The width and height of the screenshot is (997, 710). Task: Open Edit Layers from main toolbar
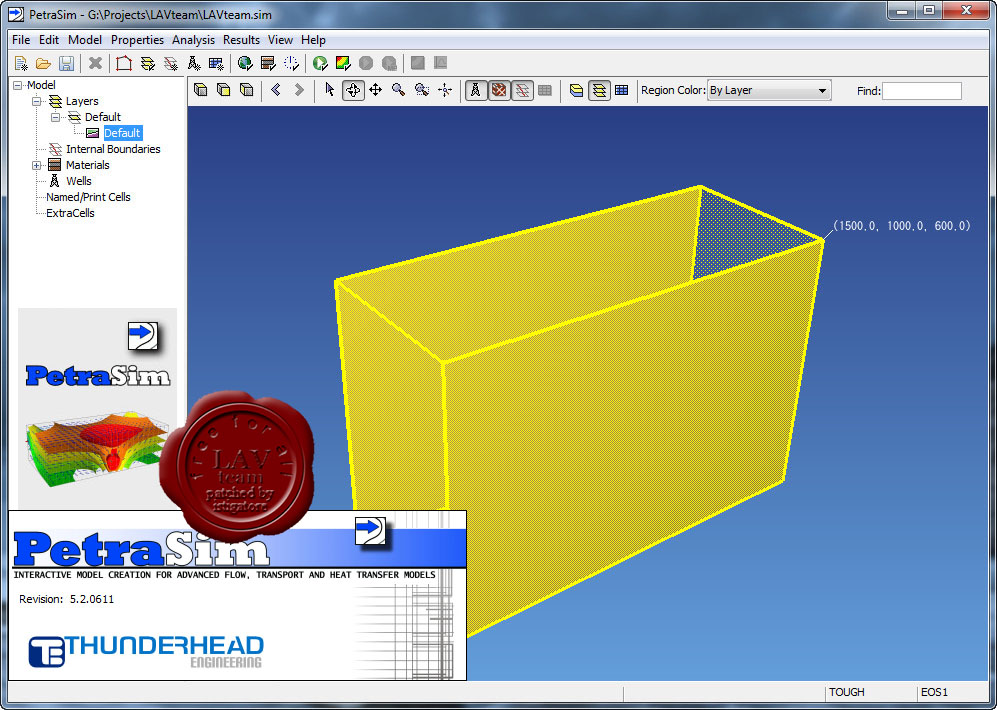pyautogui.click(x=148, y=63)
